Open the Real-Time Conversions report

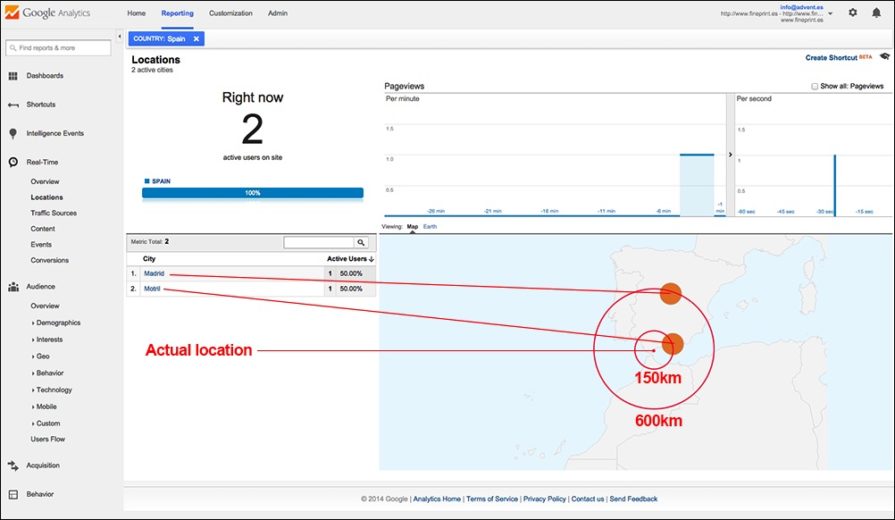click(50, 260)
